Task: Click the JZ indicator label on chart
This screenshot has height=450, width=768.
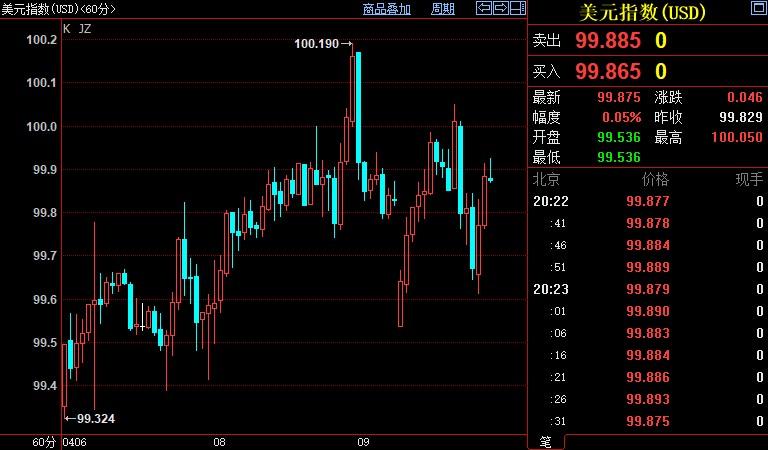Action: 83,28
